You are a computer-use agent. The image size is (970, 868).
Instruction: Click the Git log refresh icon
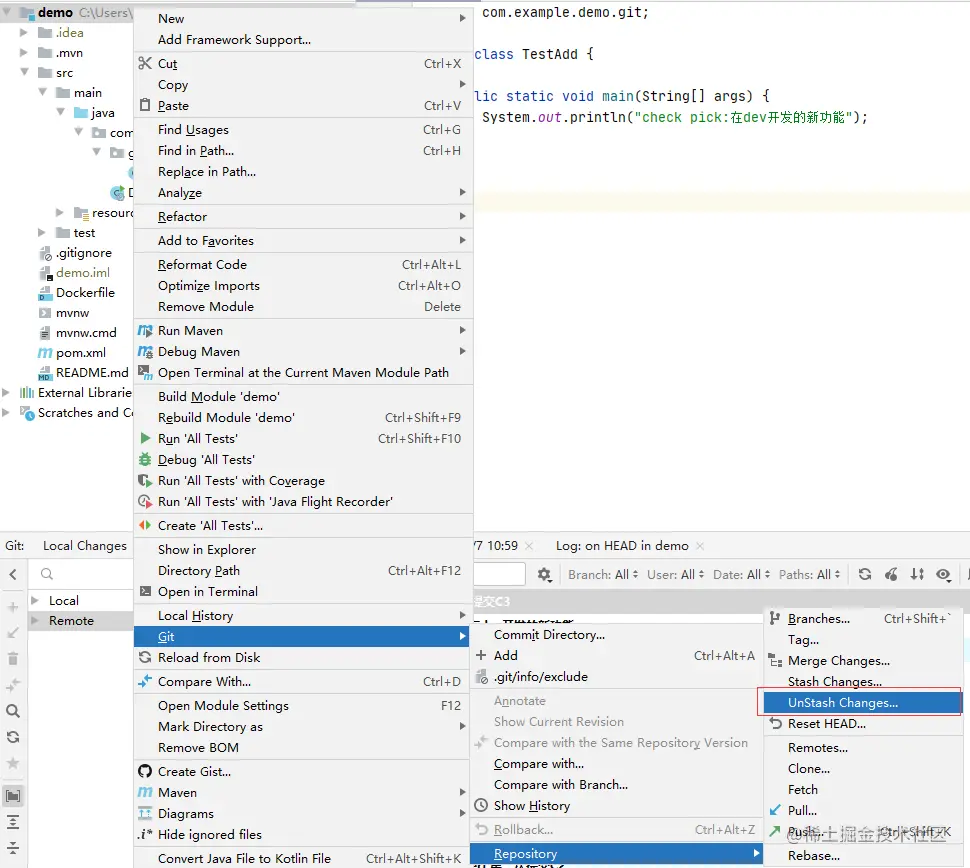(865, 574)
